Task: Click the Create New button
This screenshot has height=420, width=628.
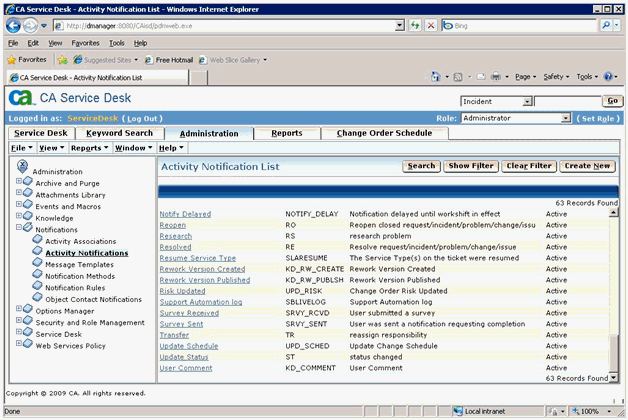Action: pyautogui.click(x=588, y=166)
